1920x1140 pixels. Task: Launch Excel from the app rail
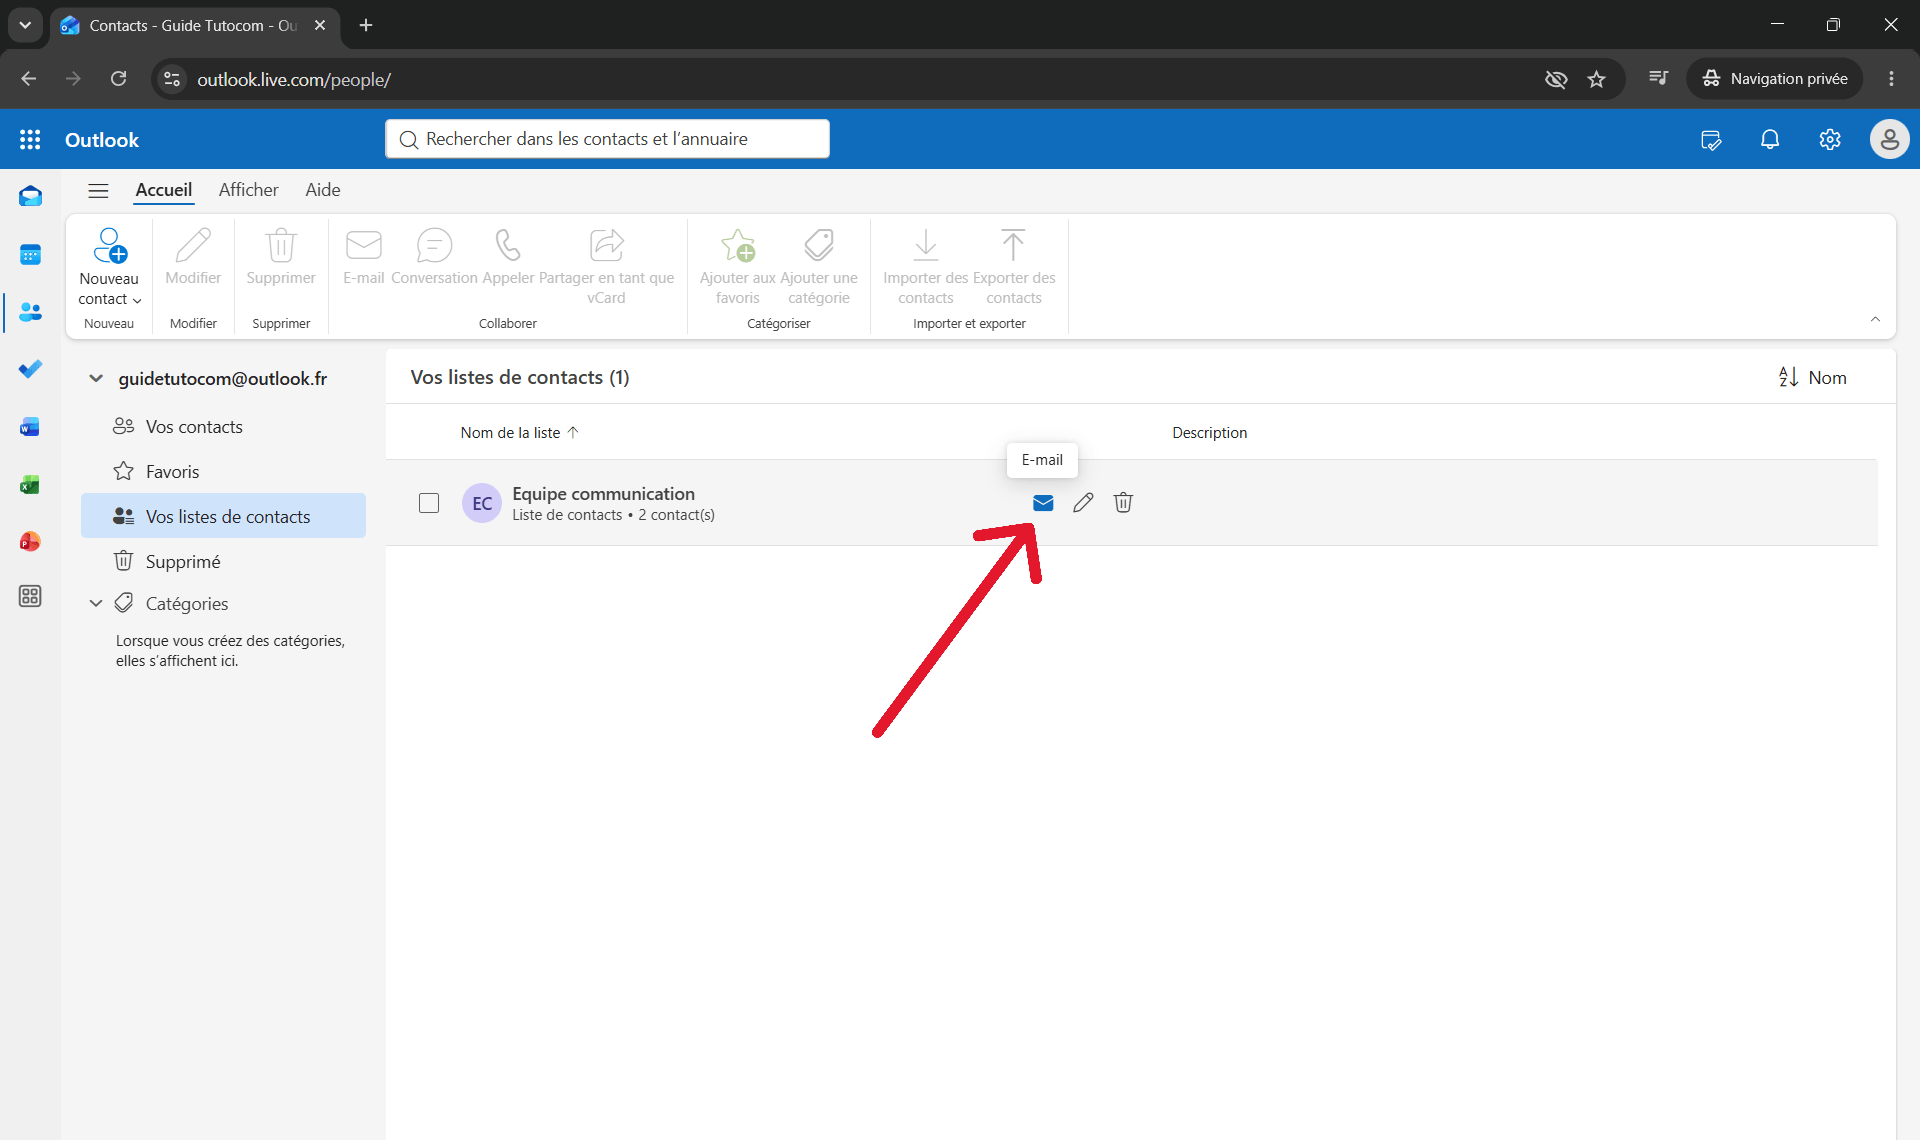(x=30, y=485)
